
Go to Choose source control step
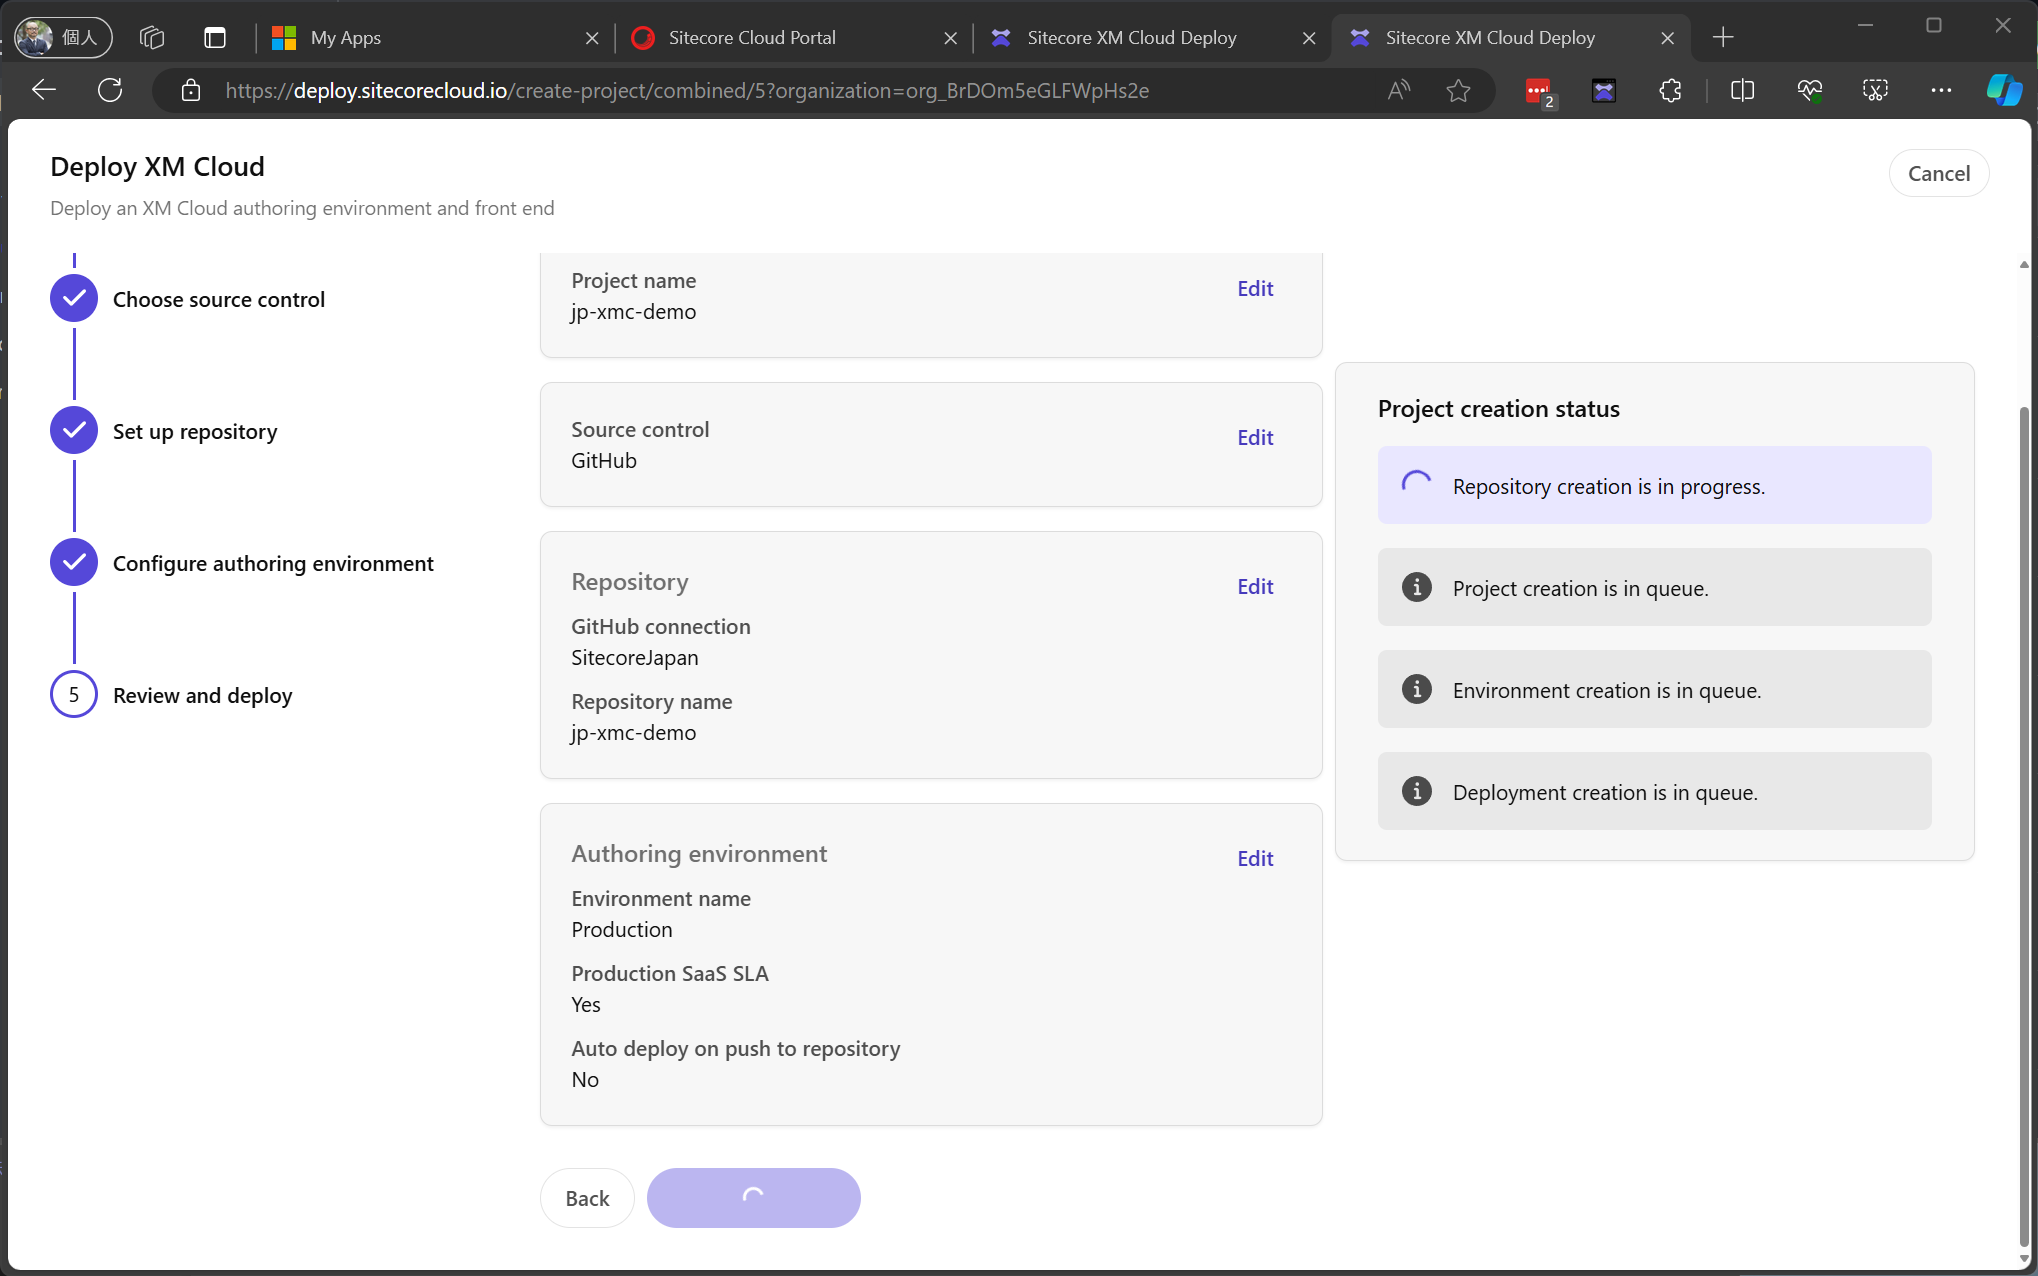pos(219,299)
